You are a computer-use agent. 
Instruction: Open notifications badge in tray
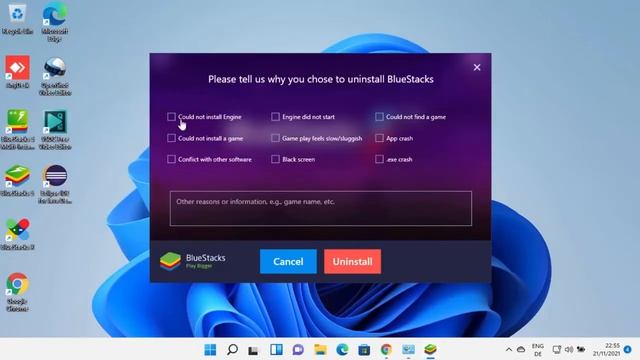628,350
